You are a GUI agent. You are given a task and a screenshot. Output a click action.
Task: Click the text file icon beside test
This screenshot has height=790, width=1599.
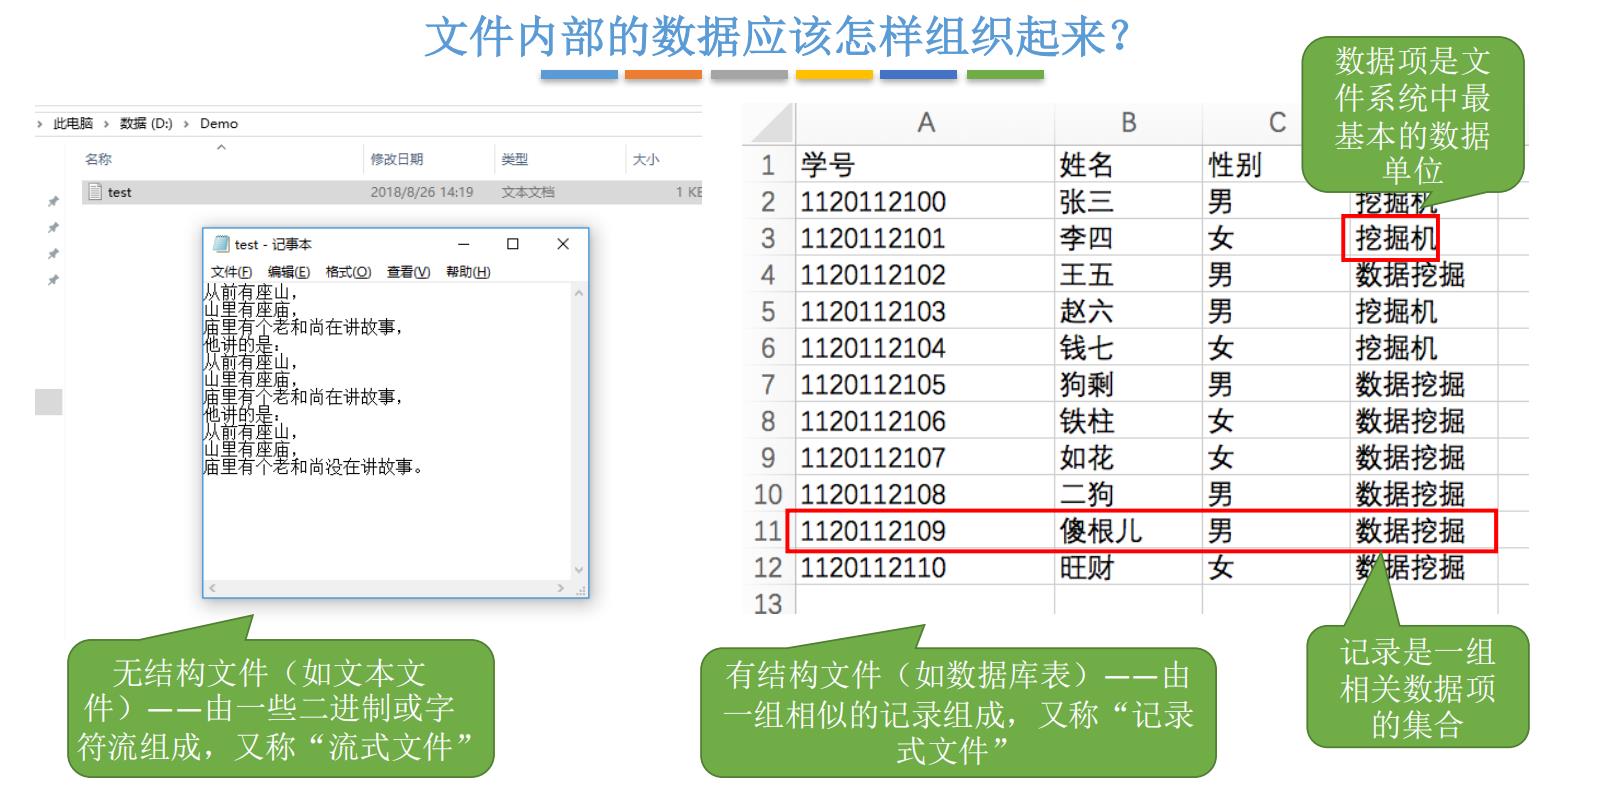95,192
